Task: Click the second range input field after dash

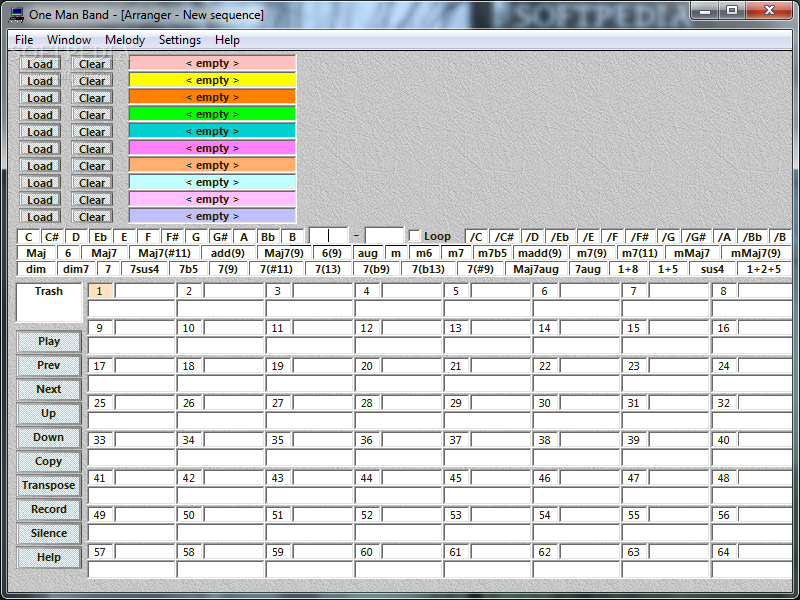Action: coord(384,236)
